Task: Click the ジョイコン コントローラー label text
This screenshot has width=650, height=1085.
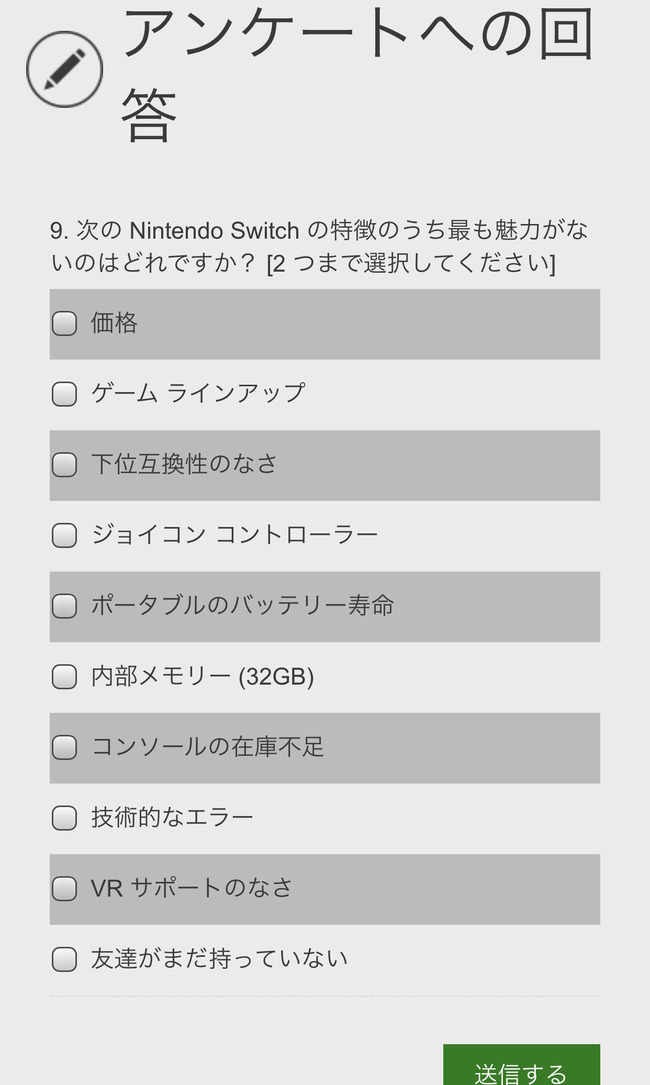Action: [235, 534]
